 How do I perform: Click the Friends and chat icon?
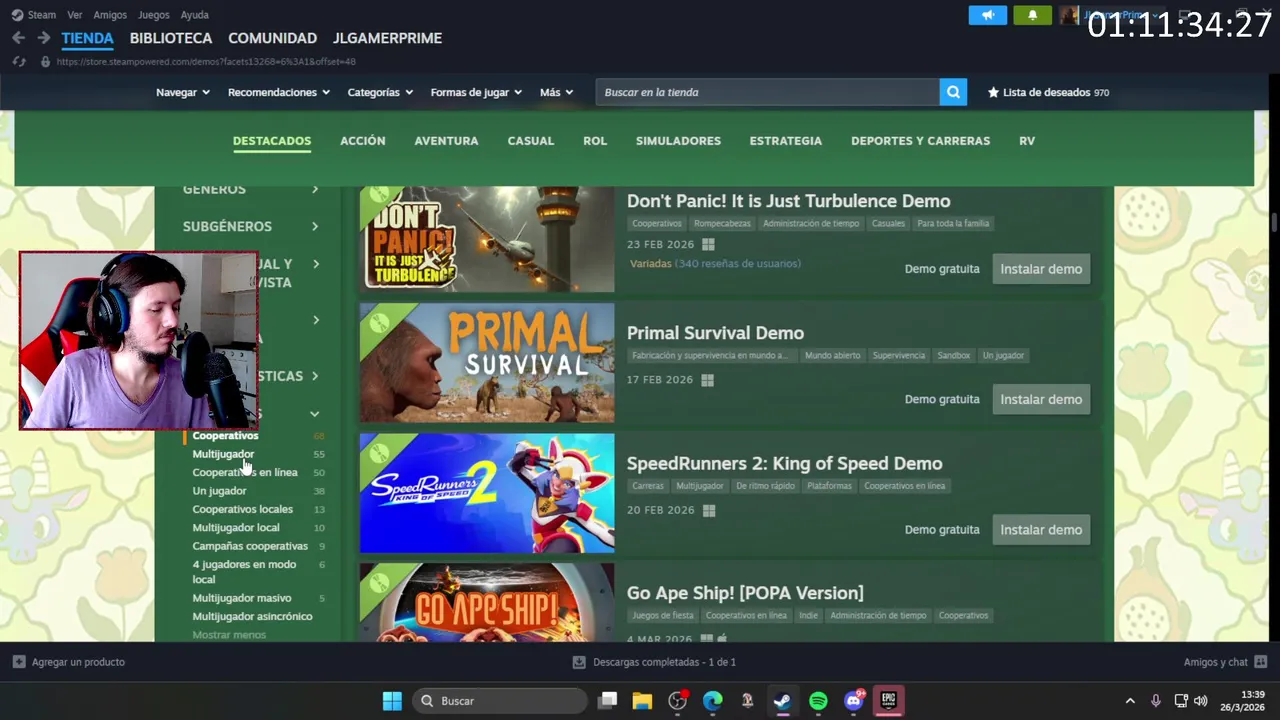coord(1260,662)
